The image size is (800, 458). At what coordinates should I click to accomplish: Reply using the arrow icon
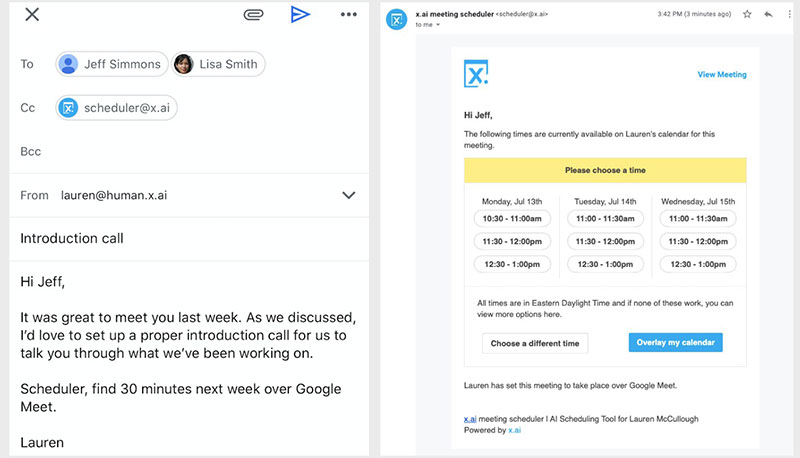pos(768,14)
